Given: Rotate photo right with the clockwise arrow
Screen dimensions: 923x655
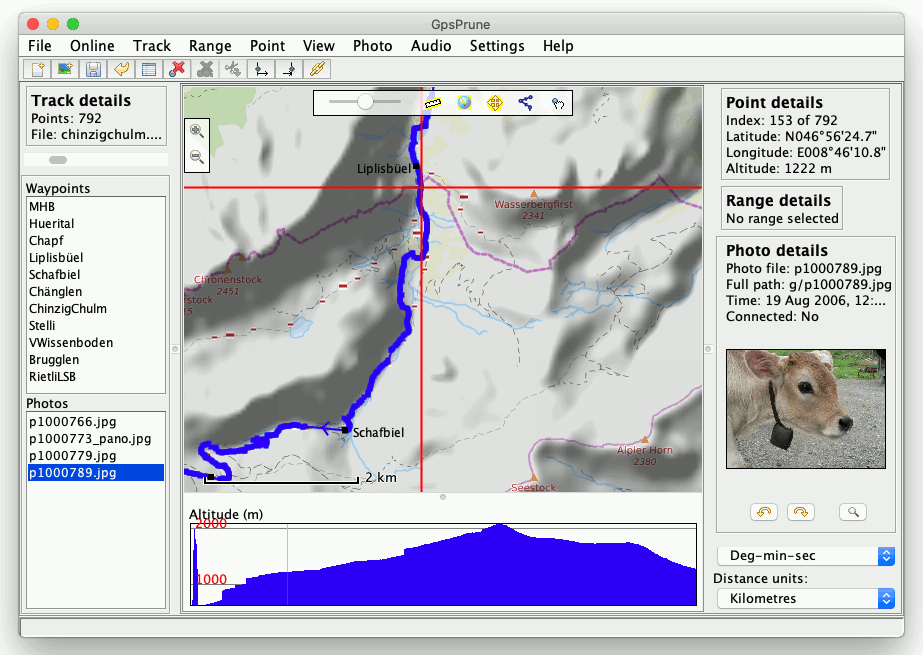Looking at the screenshot, I should (x=801, y=512).
